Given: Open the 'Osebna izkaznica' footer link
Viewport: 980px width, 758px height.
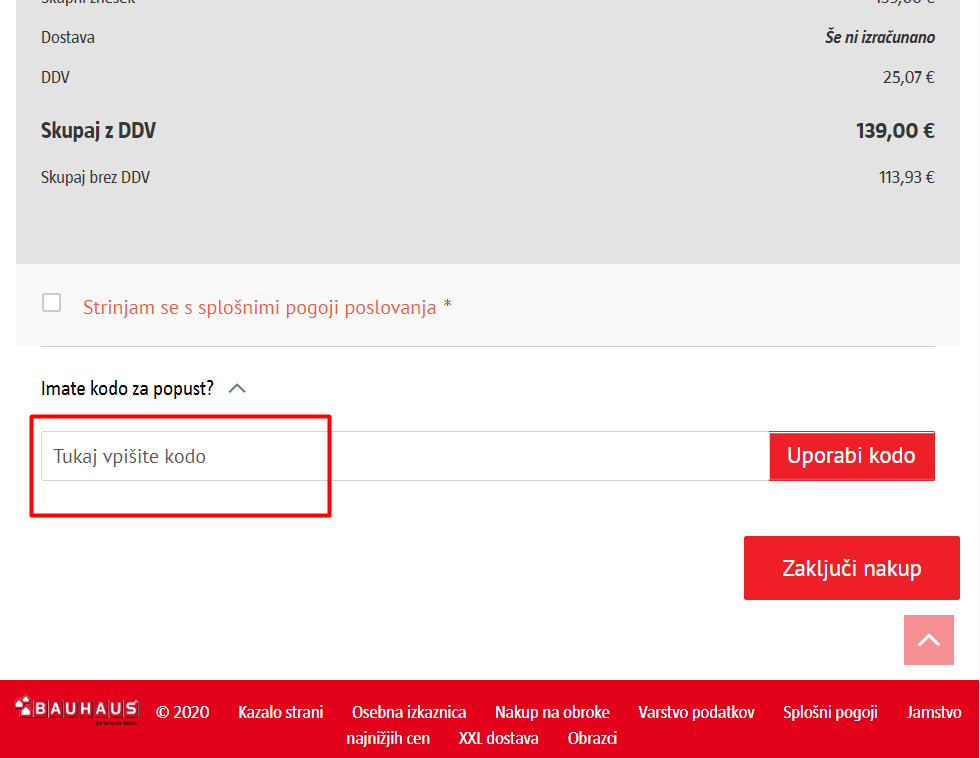Looking at the screenshot, I should point(409,712).
